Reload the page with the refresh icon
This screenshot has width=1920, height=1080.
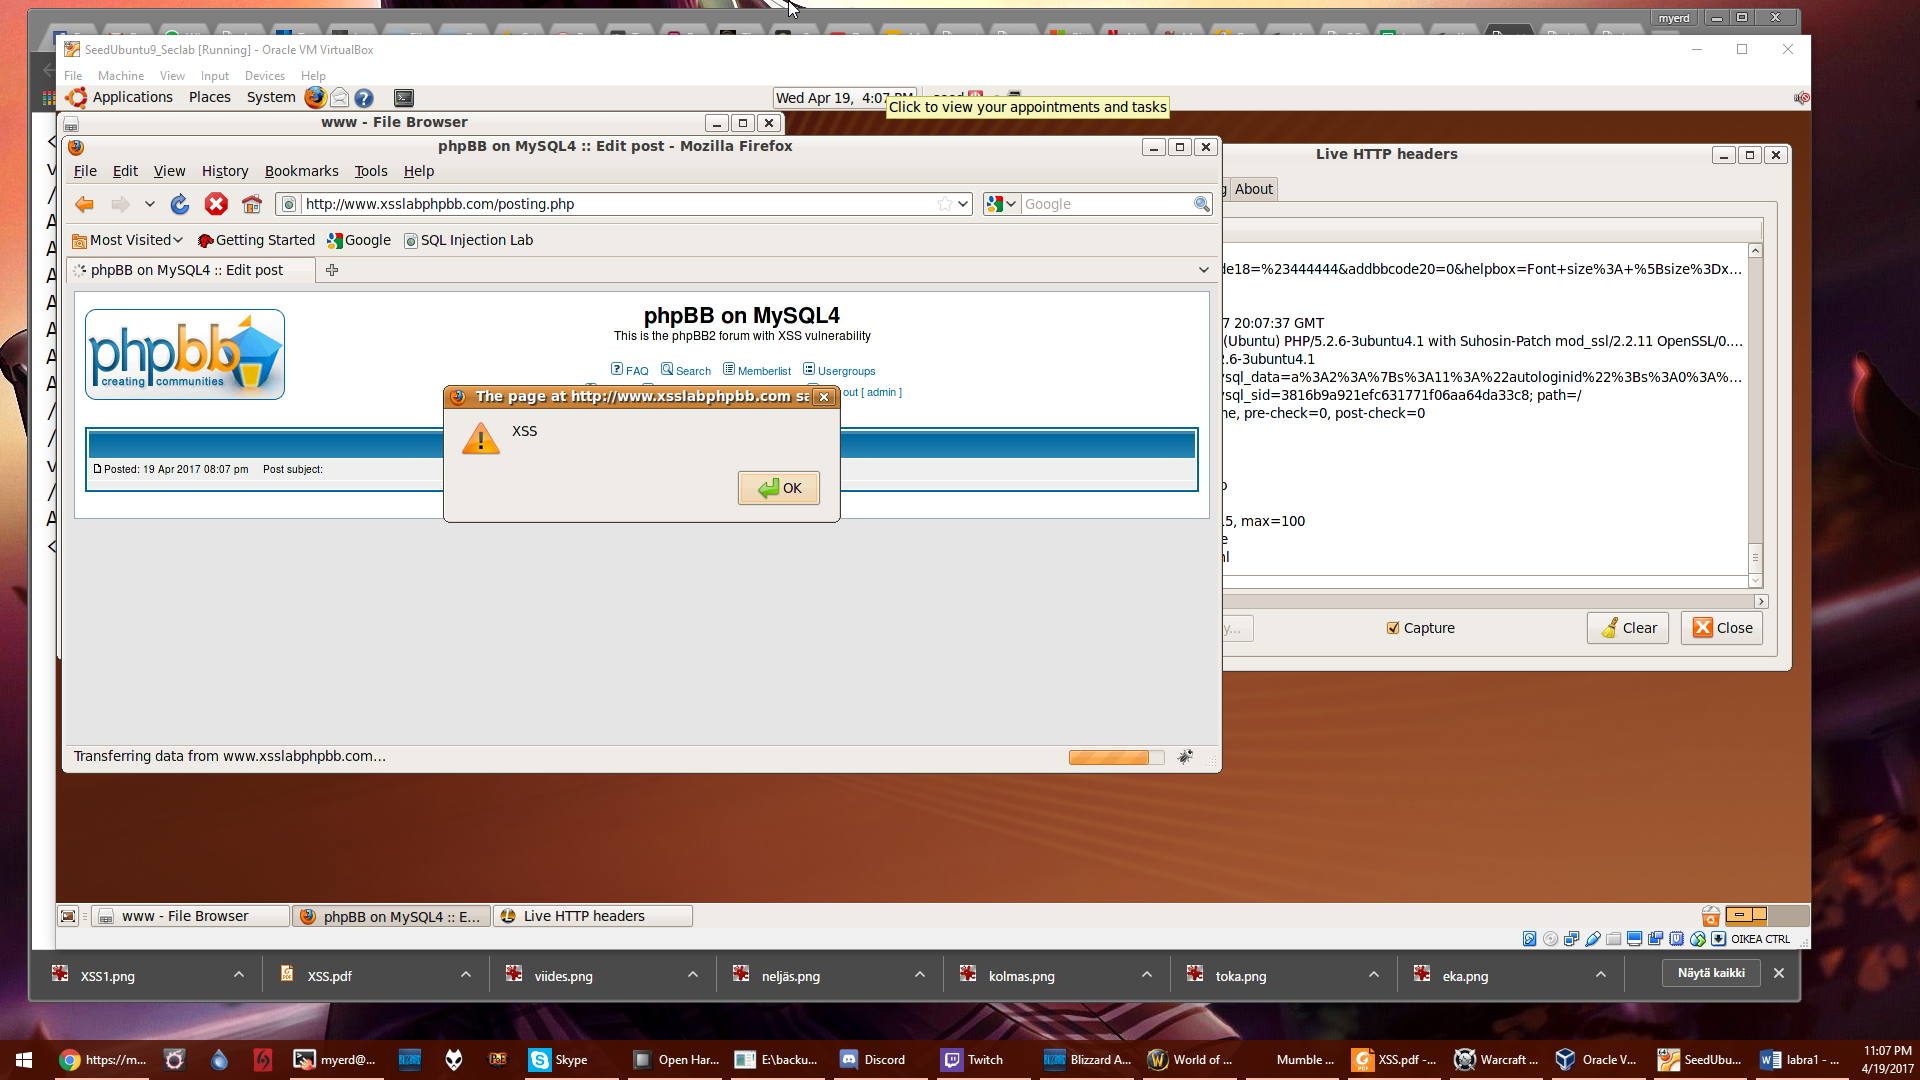pos(180,204)
